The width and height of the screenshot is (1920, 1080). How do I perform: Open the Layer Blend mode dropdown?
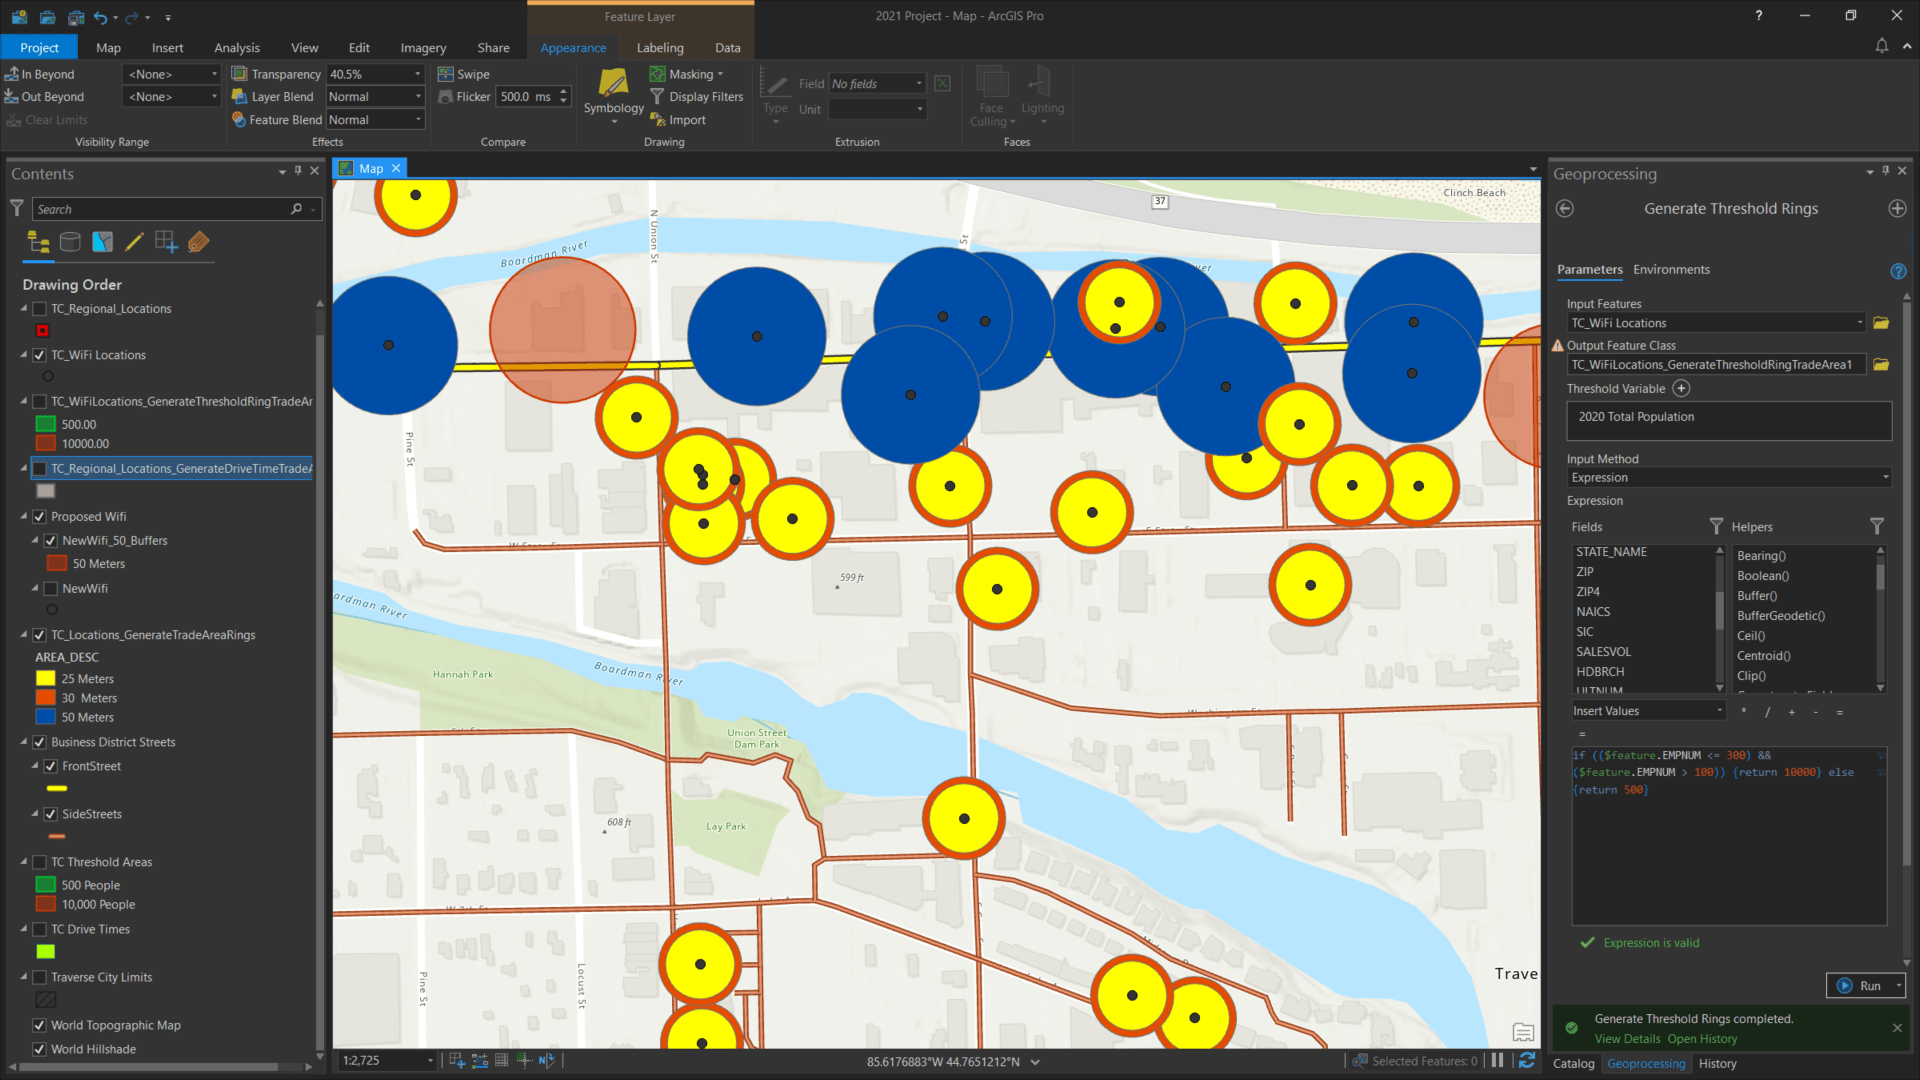click(x=417, y=96)
